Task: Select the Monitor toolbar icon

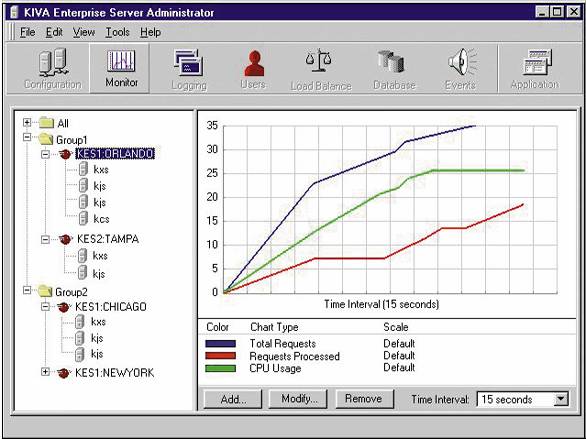Action: [x=120, y=68]
